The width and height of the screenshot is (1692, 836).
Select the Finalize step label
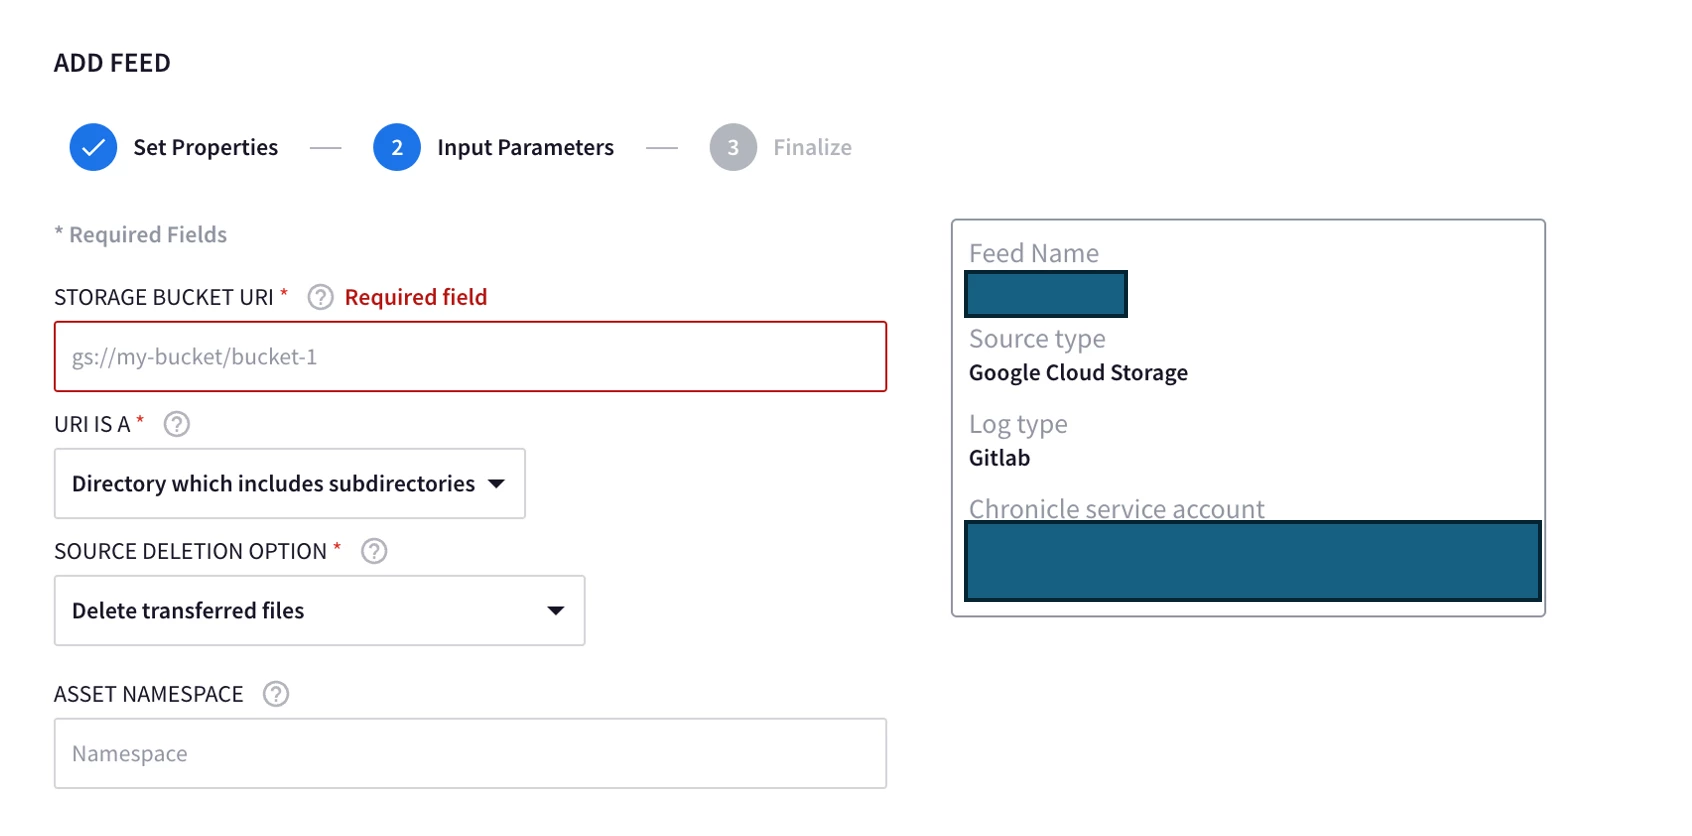point(812,147)
